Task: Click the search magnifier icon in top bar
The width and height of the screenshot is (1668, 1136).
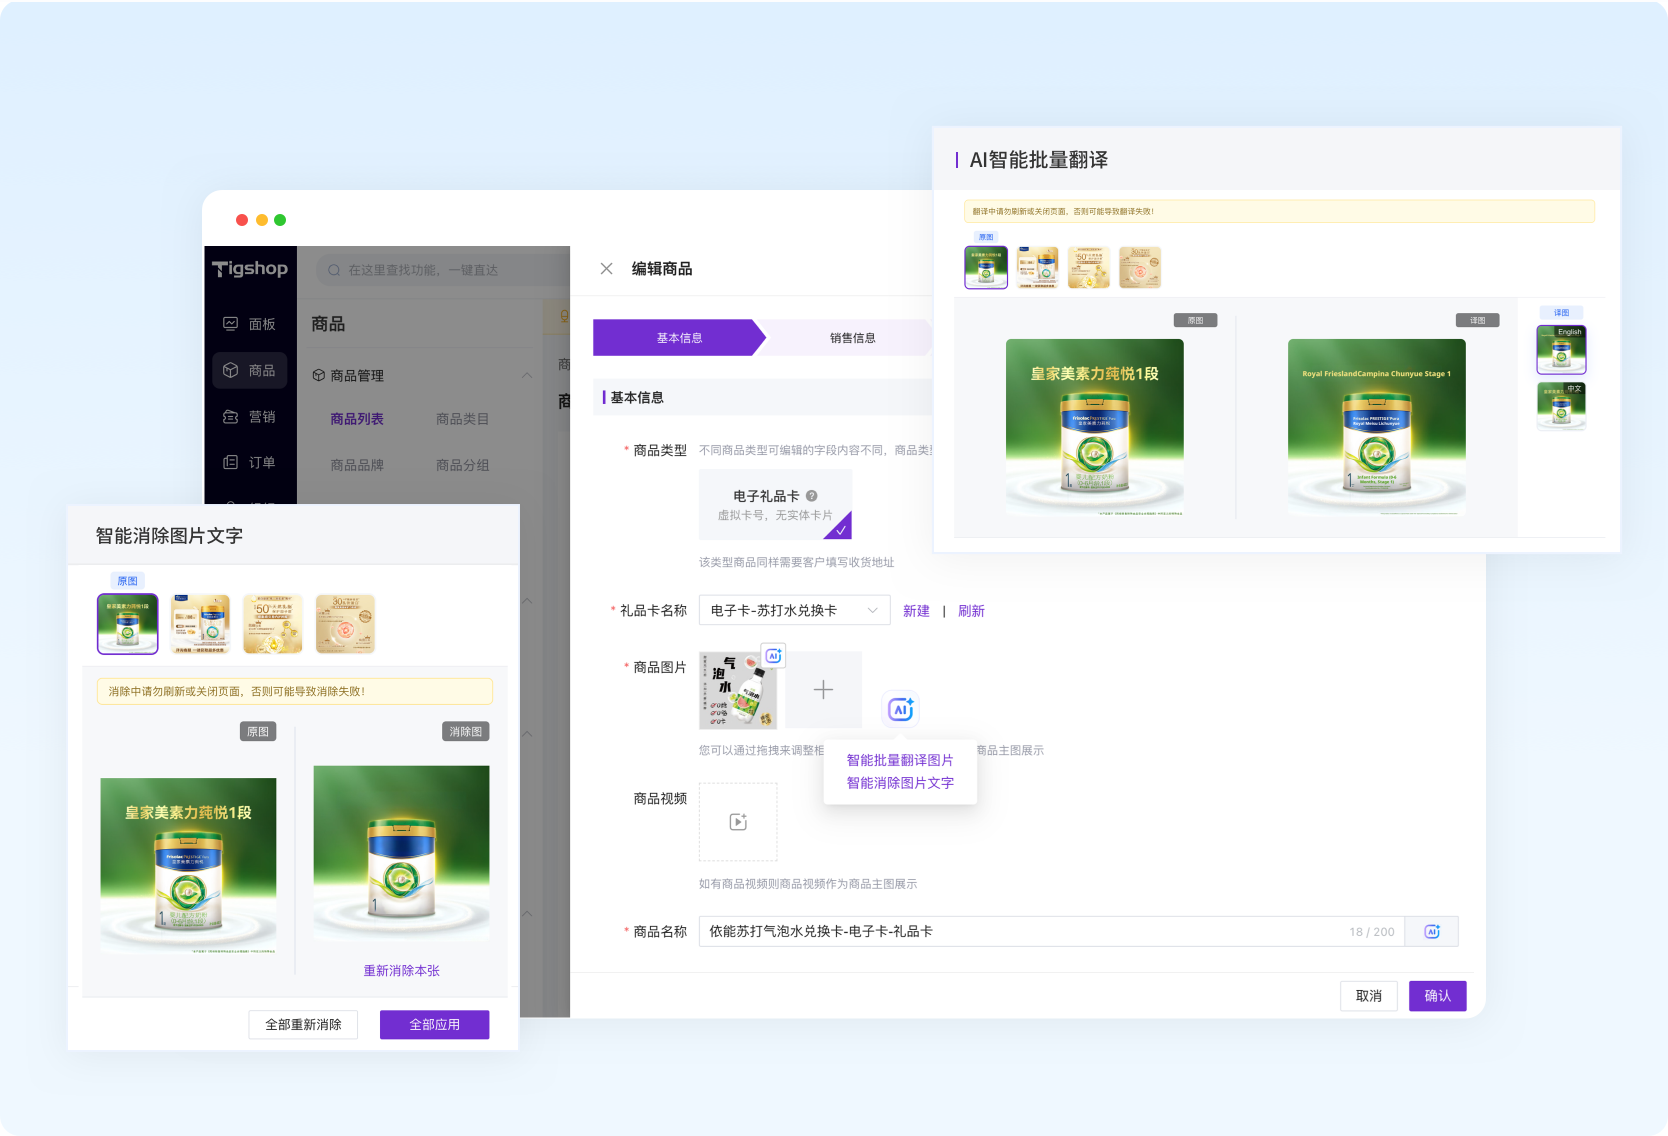Action: click(x=334, y=270)
